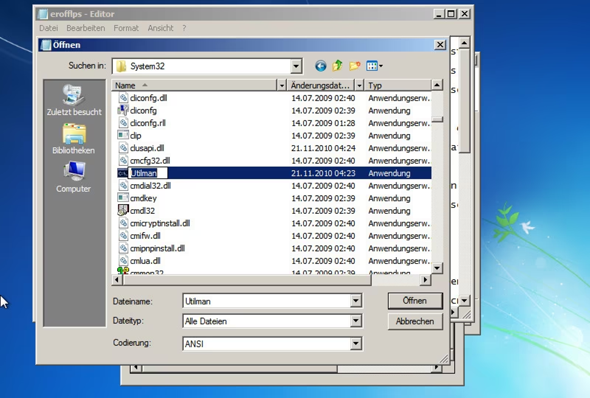This screenshot has width=590, height=398.
Task: Open the view menu icon in toolbar
Action: coord(374,66)
